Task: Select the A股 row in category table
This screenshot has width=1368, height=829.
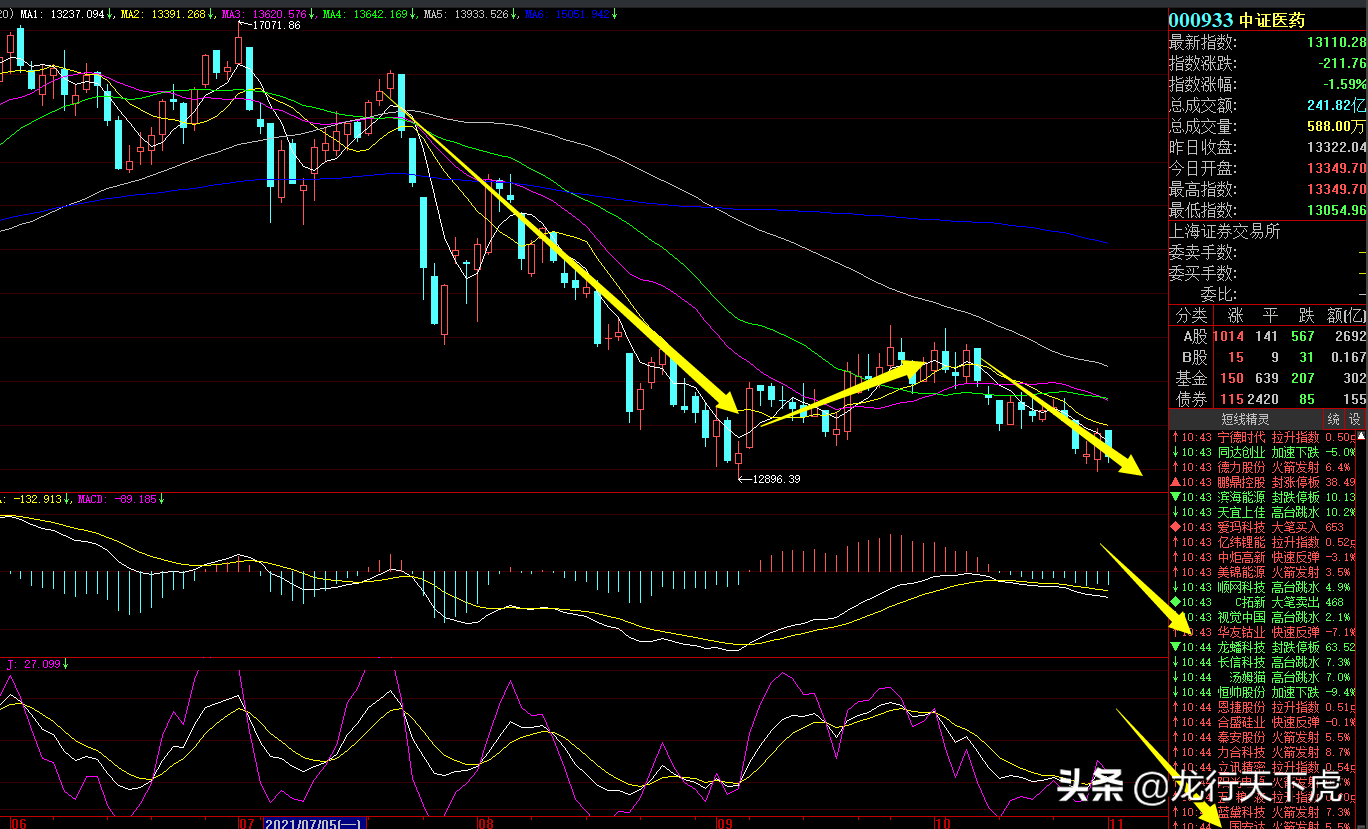Action: click(1267, 337)
